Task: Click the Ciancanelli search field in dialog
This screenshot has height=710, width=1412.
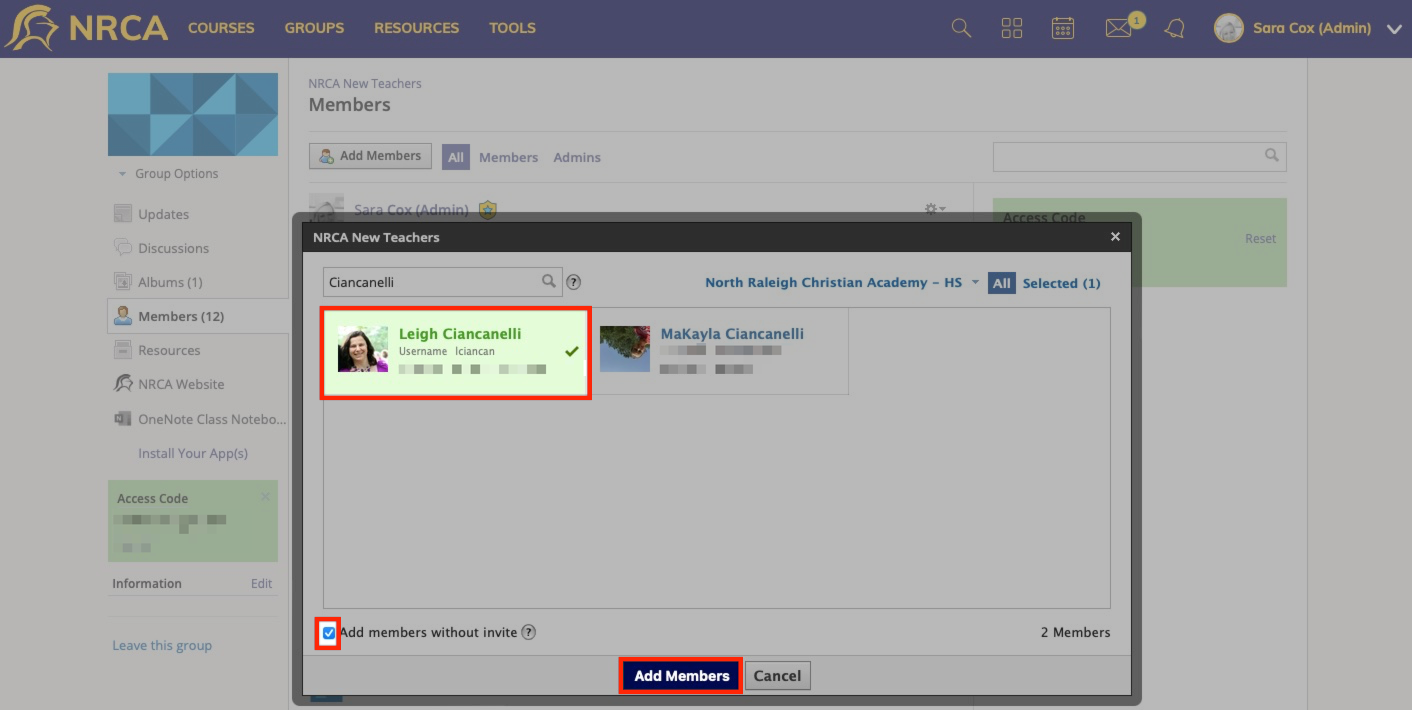Action: click(443, 282)
